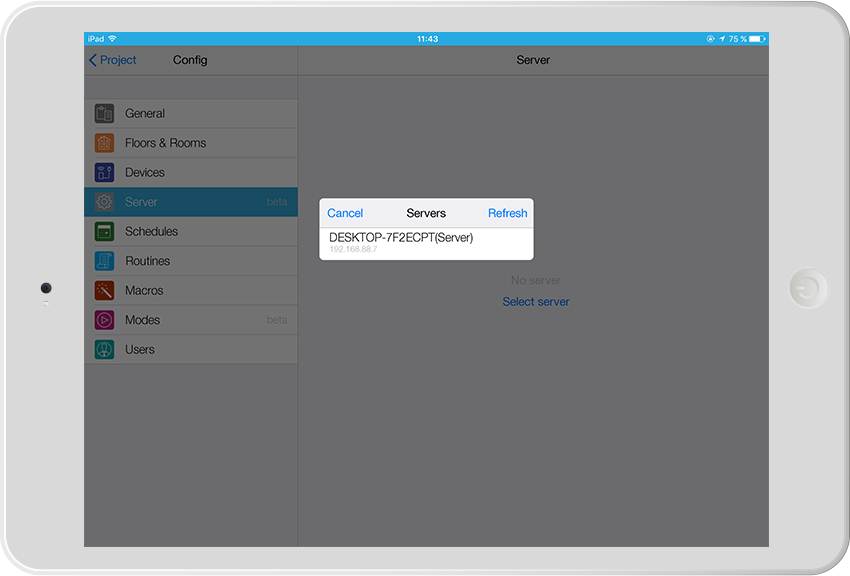Click the General settings icon
The image size is (850, 576).
pyautogui.click(x=104, y=114)
